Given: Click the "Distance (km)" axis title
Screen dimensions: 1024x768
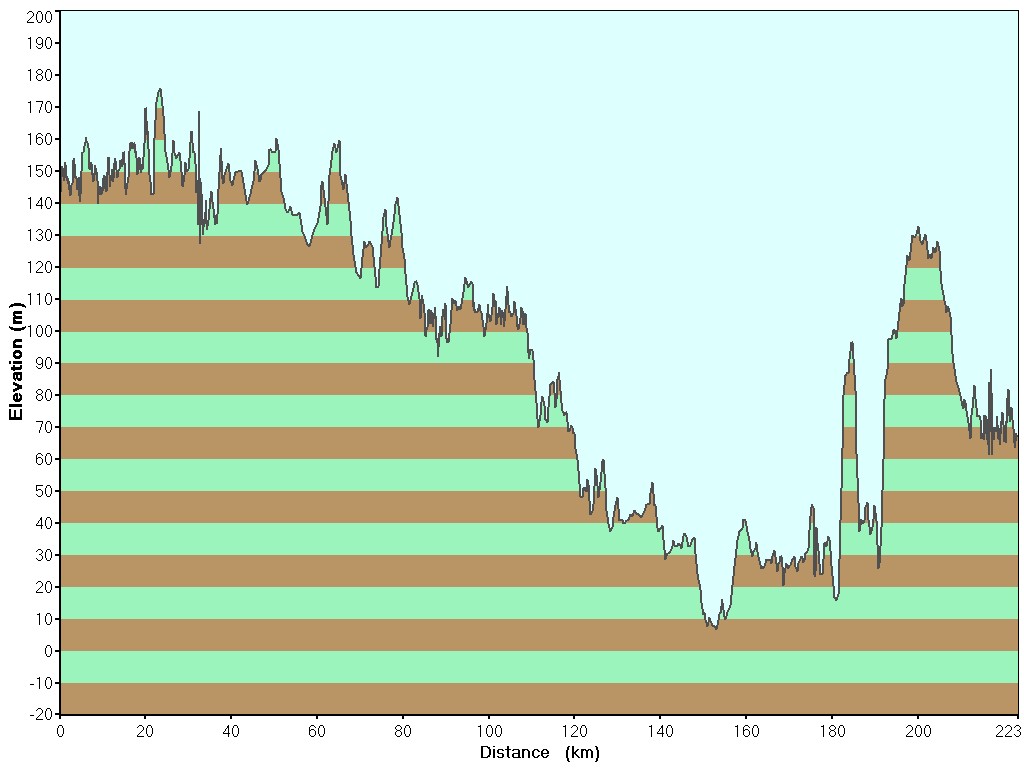Looking at the screenshot, I should pyautogui.click(x=539, y=753).
